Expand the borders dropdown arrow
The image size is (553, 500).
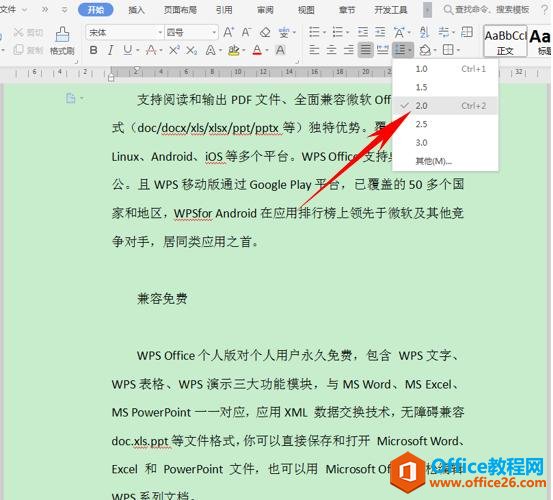pyautogui.click(x=458, y=50)
